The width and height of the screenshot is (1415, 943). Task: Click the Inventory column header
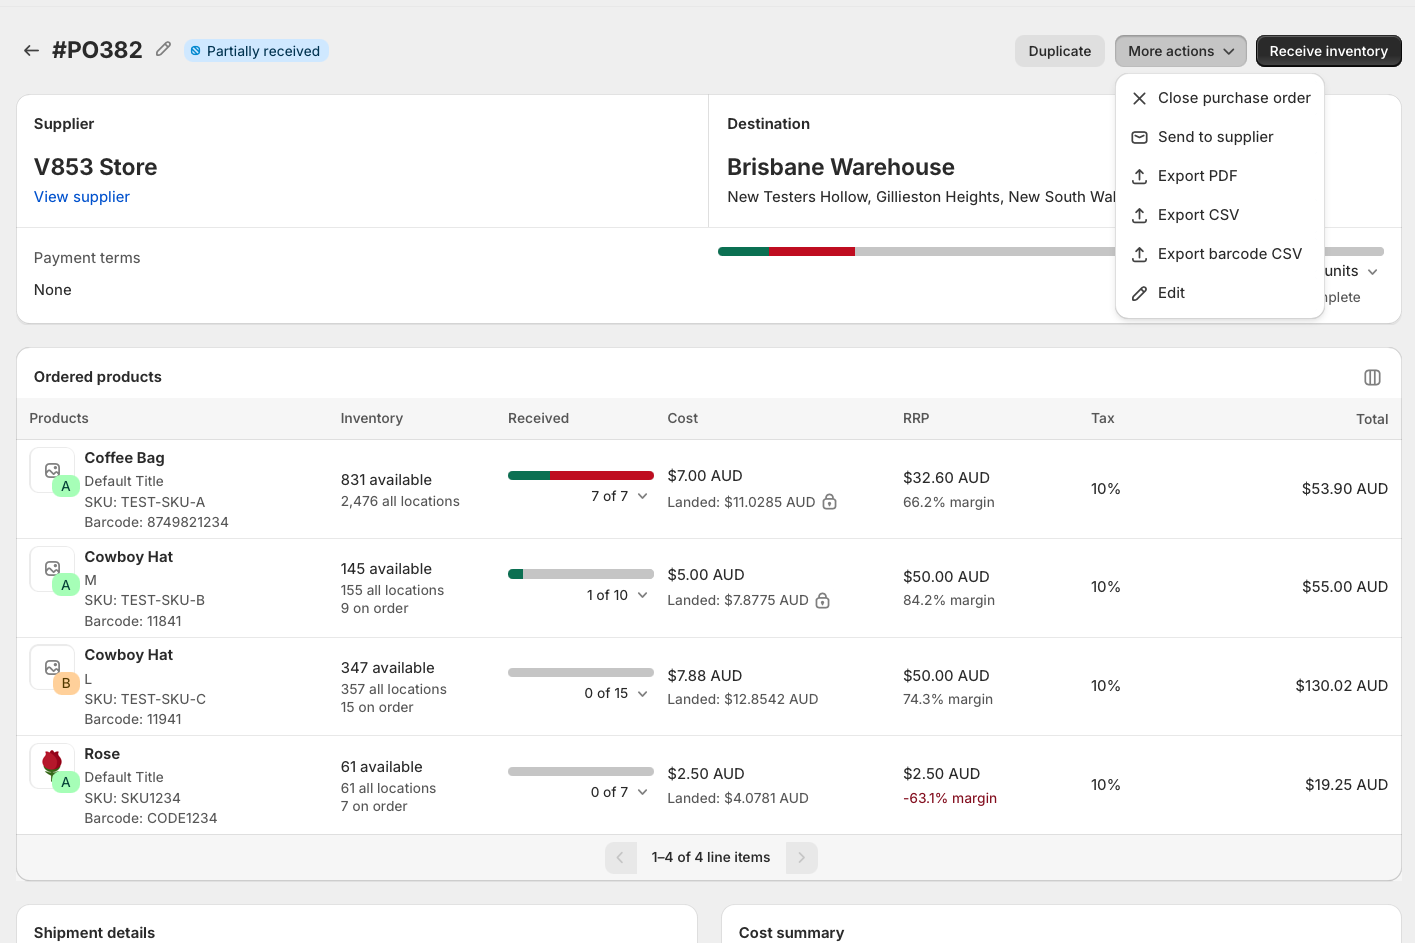coord(372,418)
